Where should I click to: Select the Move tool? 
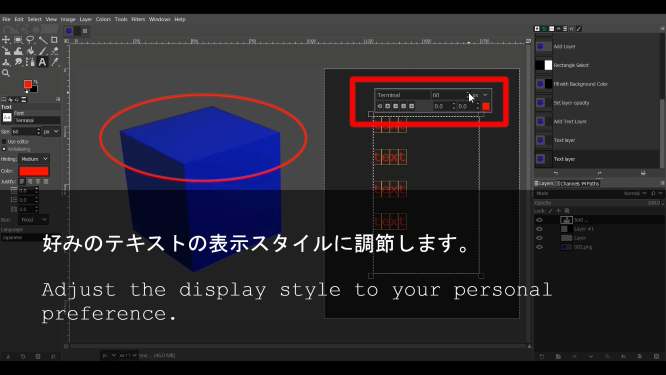[x=6, y=40]
